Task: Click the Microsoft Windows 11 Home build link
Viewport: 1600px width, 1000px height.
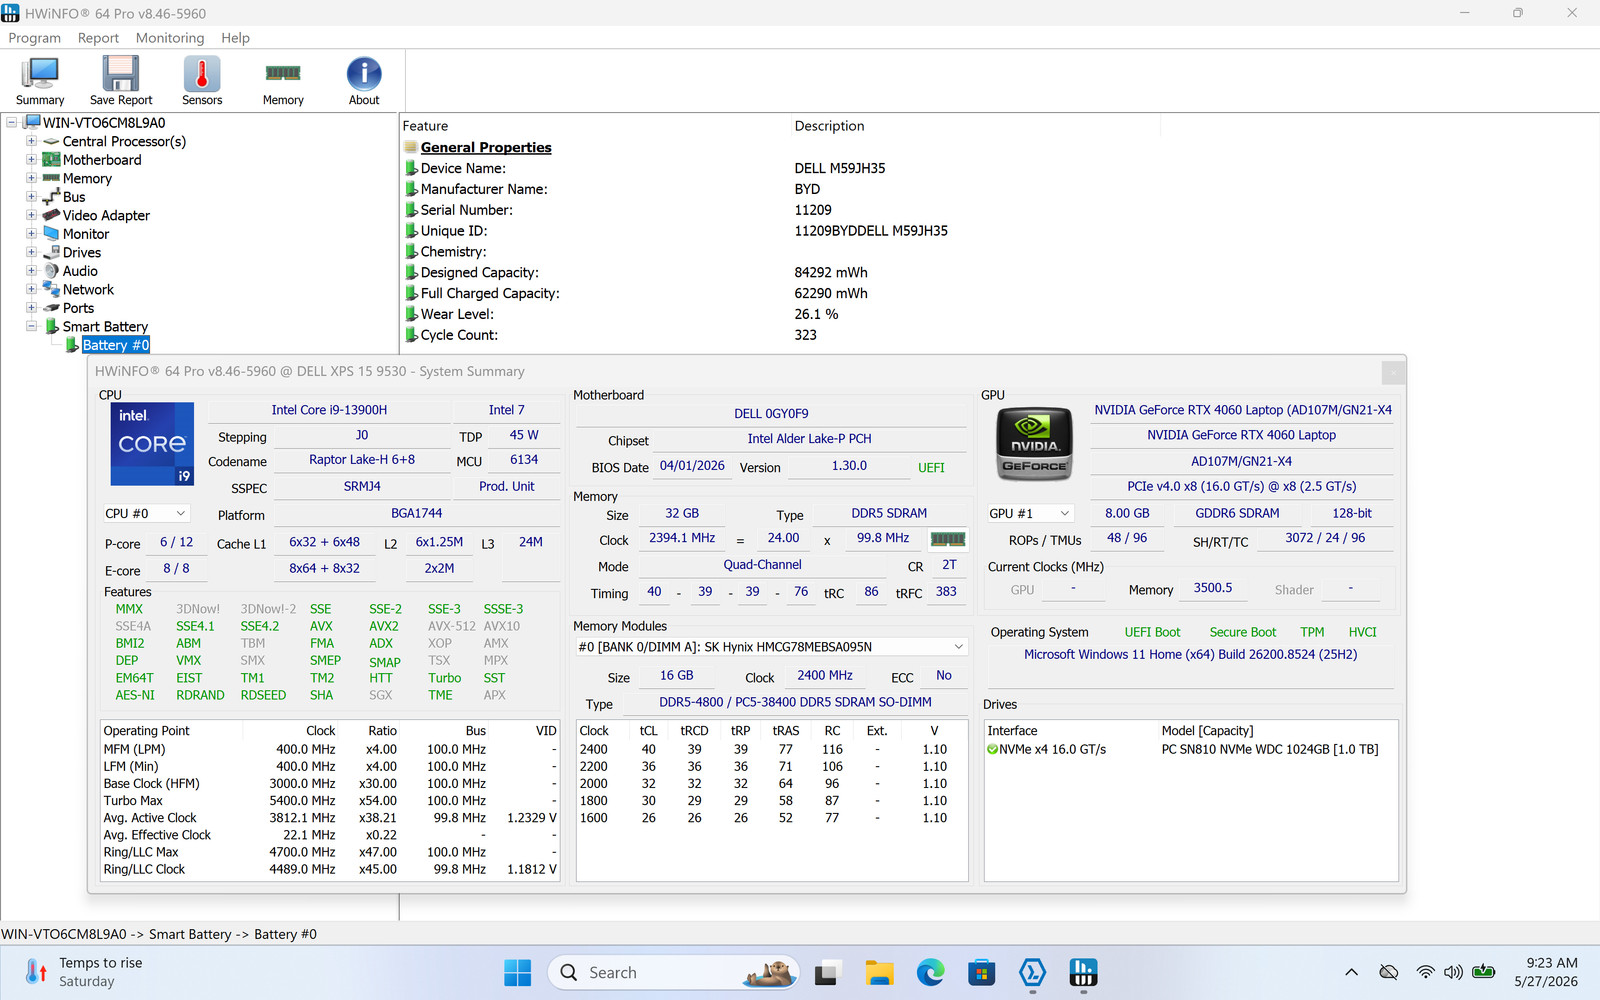Action: [x=1190, y=654]
